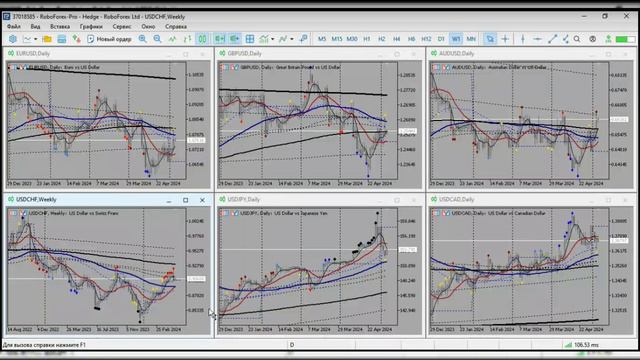Switch to M30 timeframe

[352, 39]
